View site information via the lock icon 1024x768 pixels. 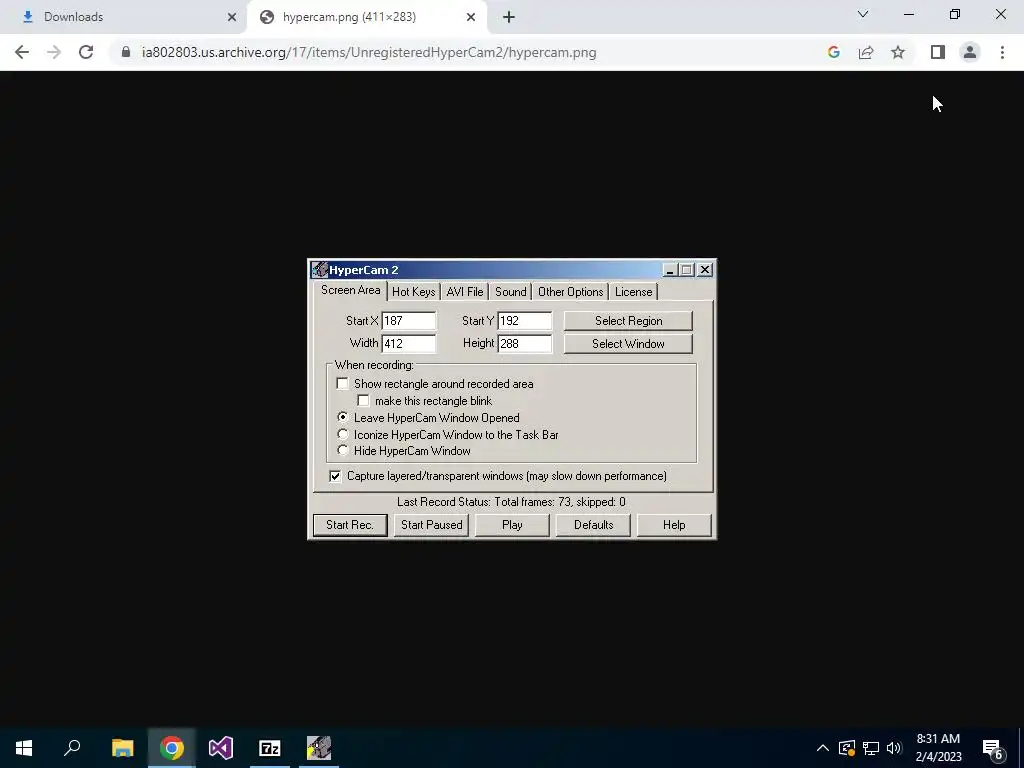pos(126,52)
